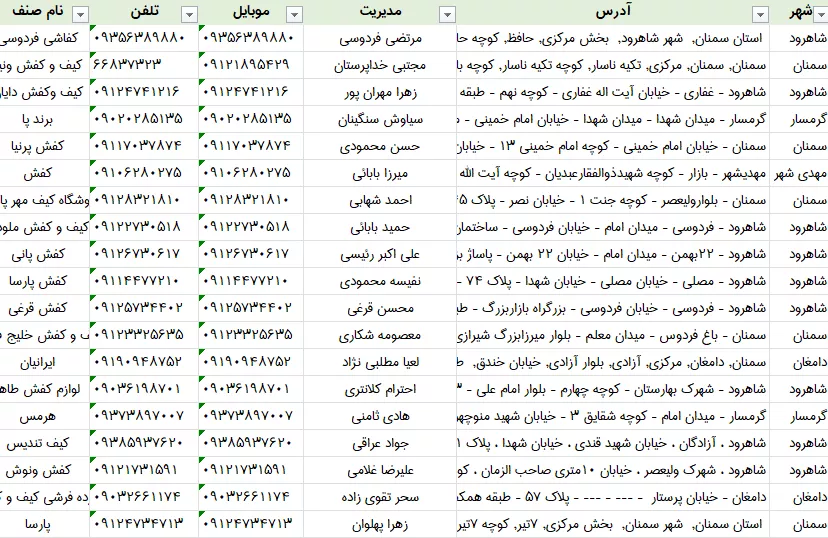The image size is (828, 538).
Task: Open the شهر column filter dropdown
Action: pyautogui.click(x=822, y=15)
